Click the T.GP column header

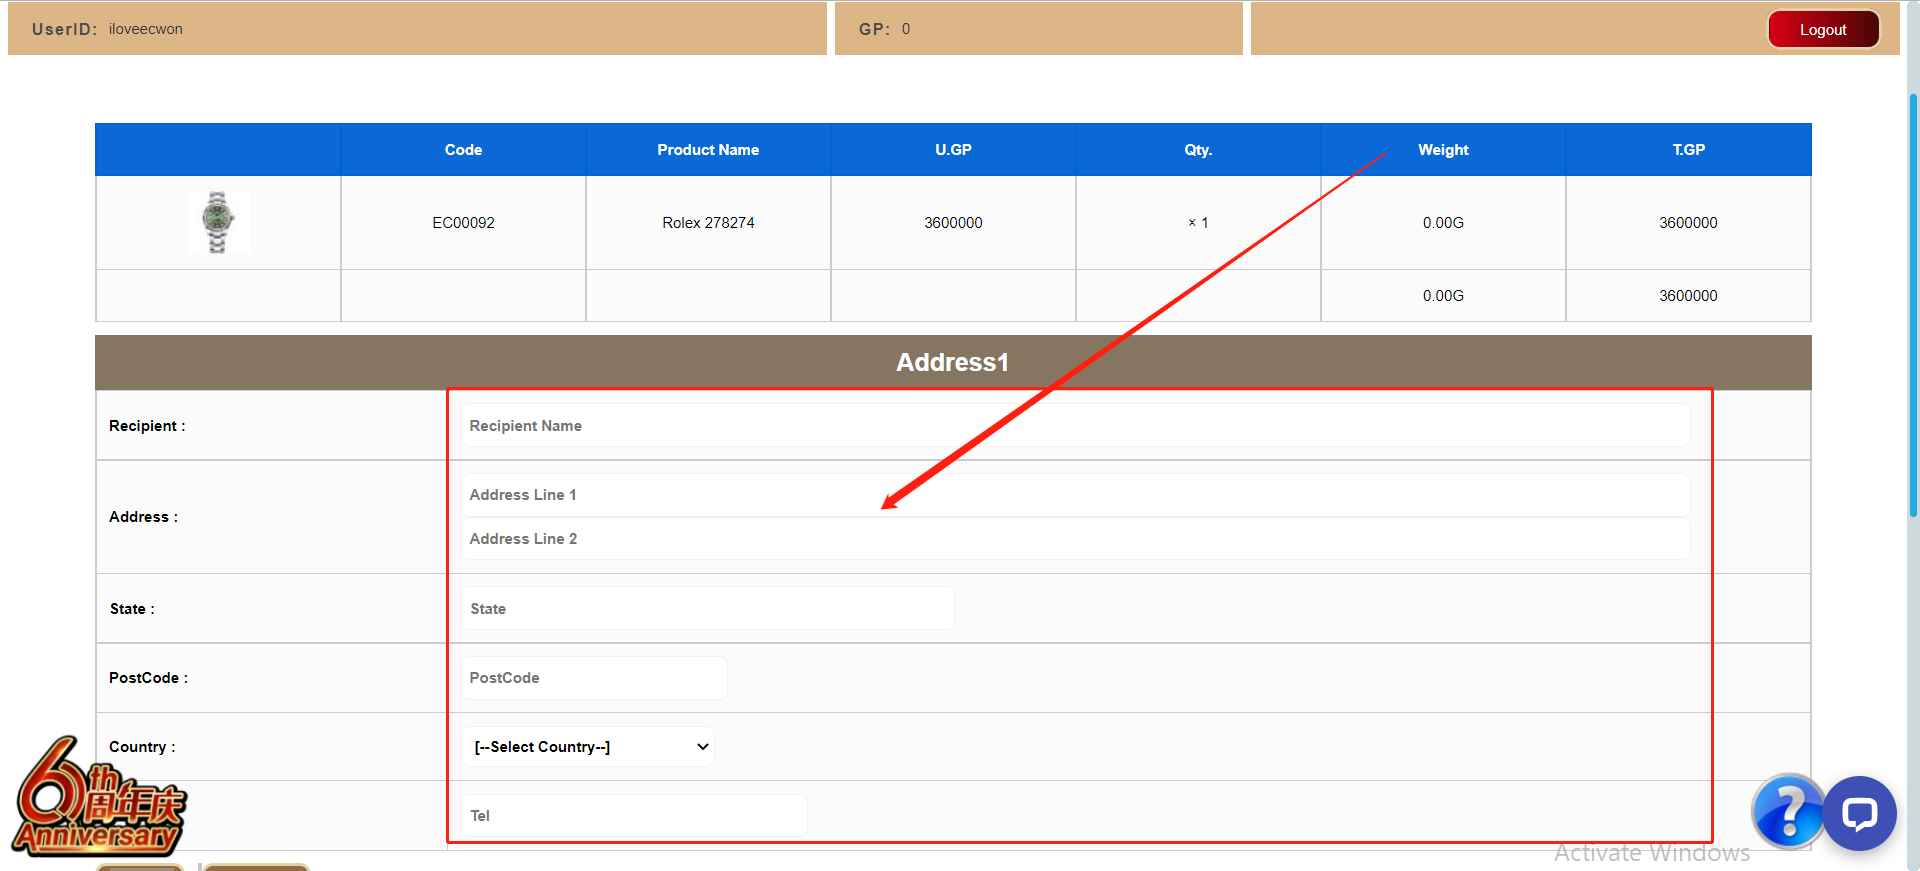click(x=1689, y=150)
